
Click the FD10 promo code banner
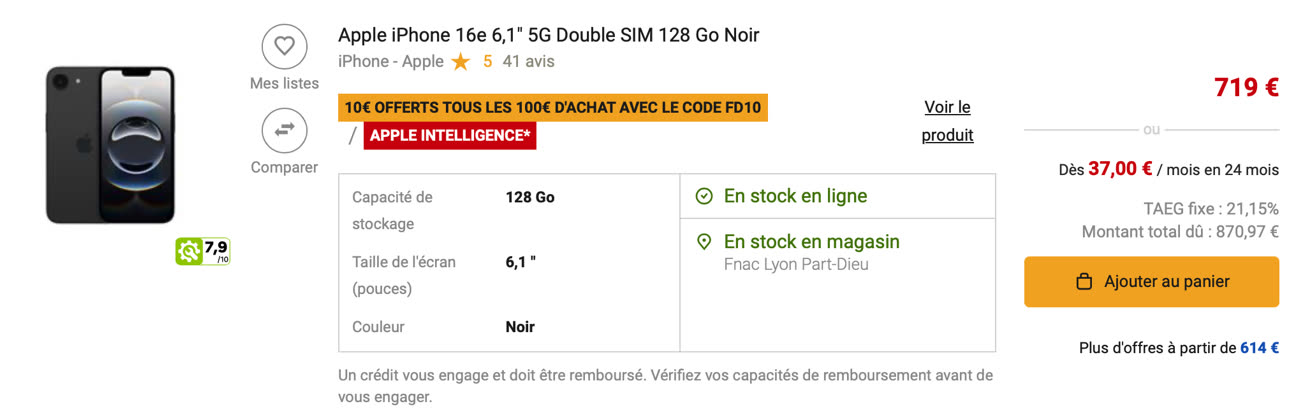pyautogui.click(x=553, y=108)
